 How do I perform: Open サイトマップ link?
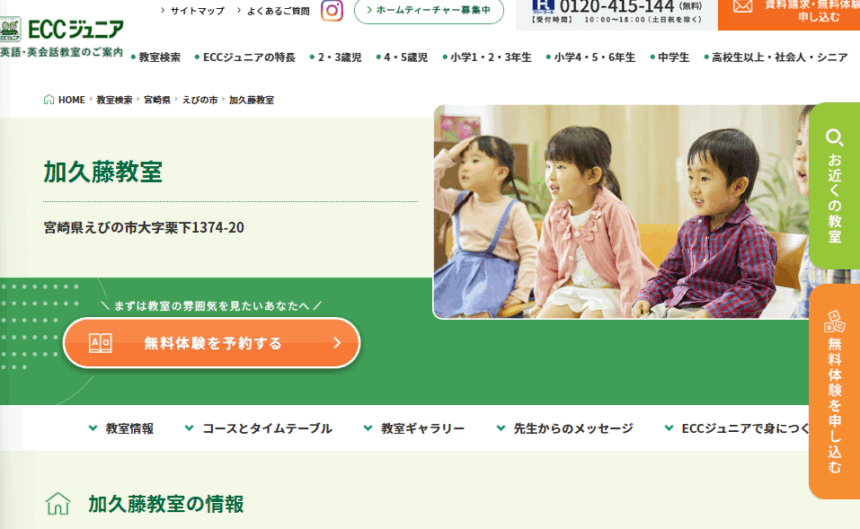(x=193, y=10)
